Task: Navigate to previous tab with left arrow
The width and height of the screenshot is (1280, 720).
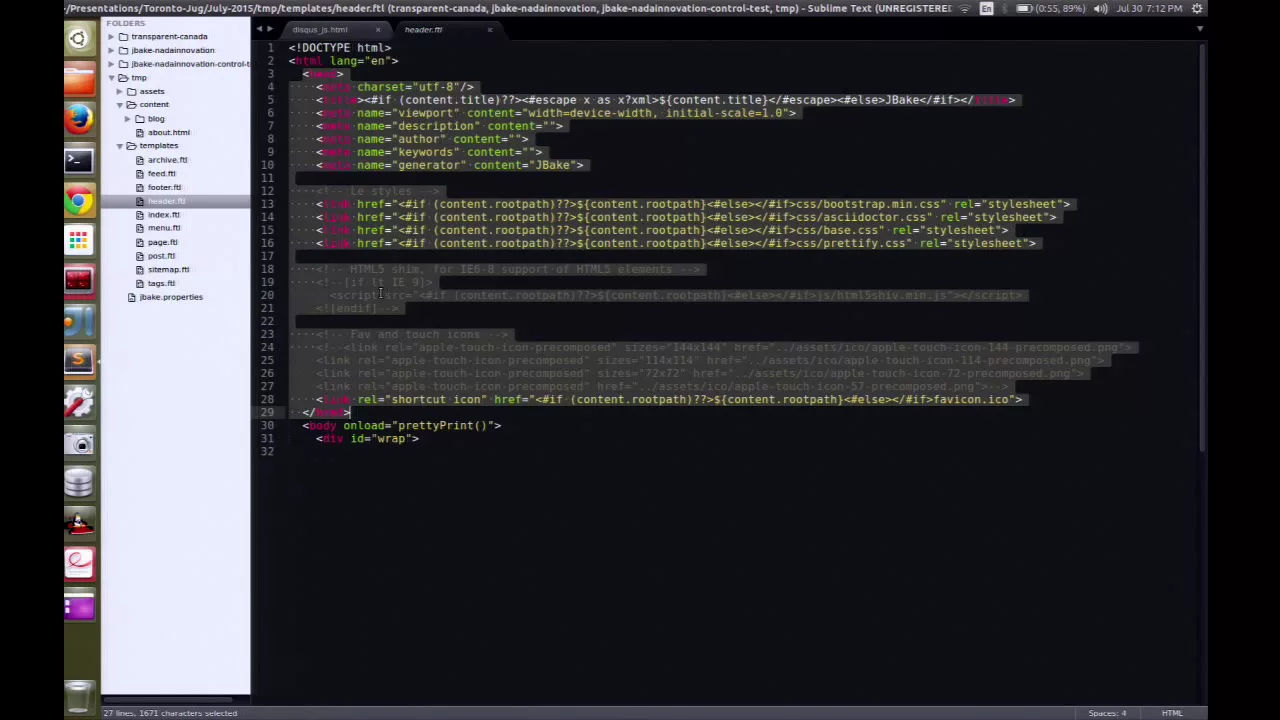Action: tap(259, 29)
